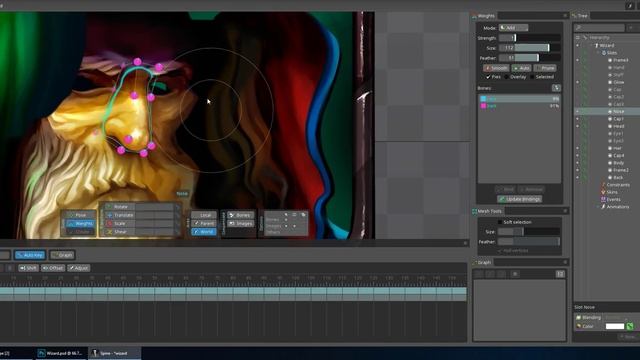This screenshot has height=360, width=640.
Task: Select the Back slot in tree
Action: point(618,178)
